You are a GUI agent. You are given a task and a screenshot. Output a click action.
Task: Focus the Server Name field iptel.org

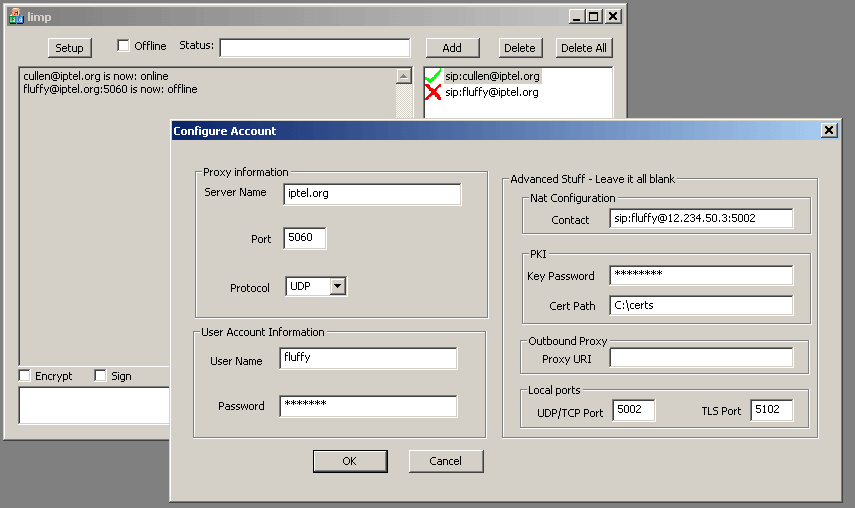click(372, 194)
